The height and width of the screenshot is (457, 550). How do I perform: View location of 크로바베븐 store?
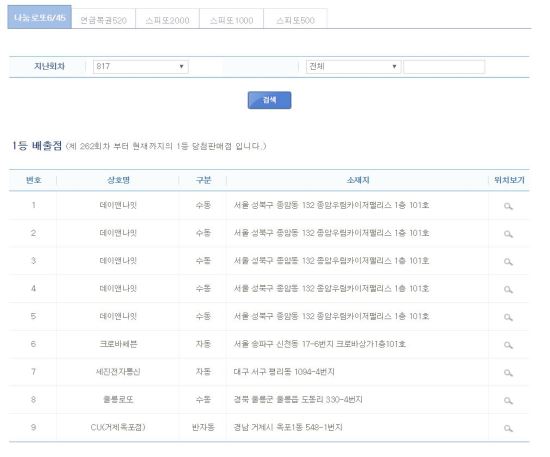click(508, 345)
